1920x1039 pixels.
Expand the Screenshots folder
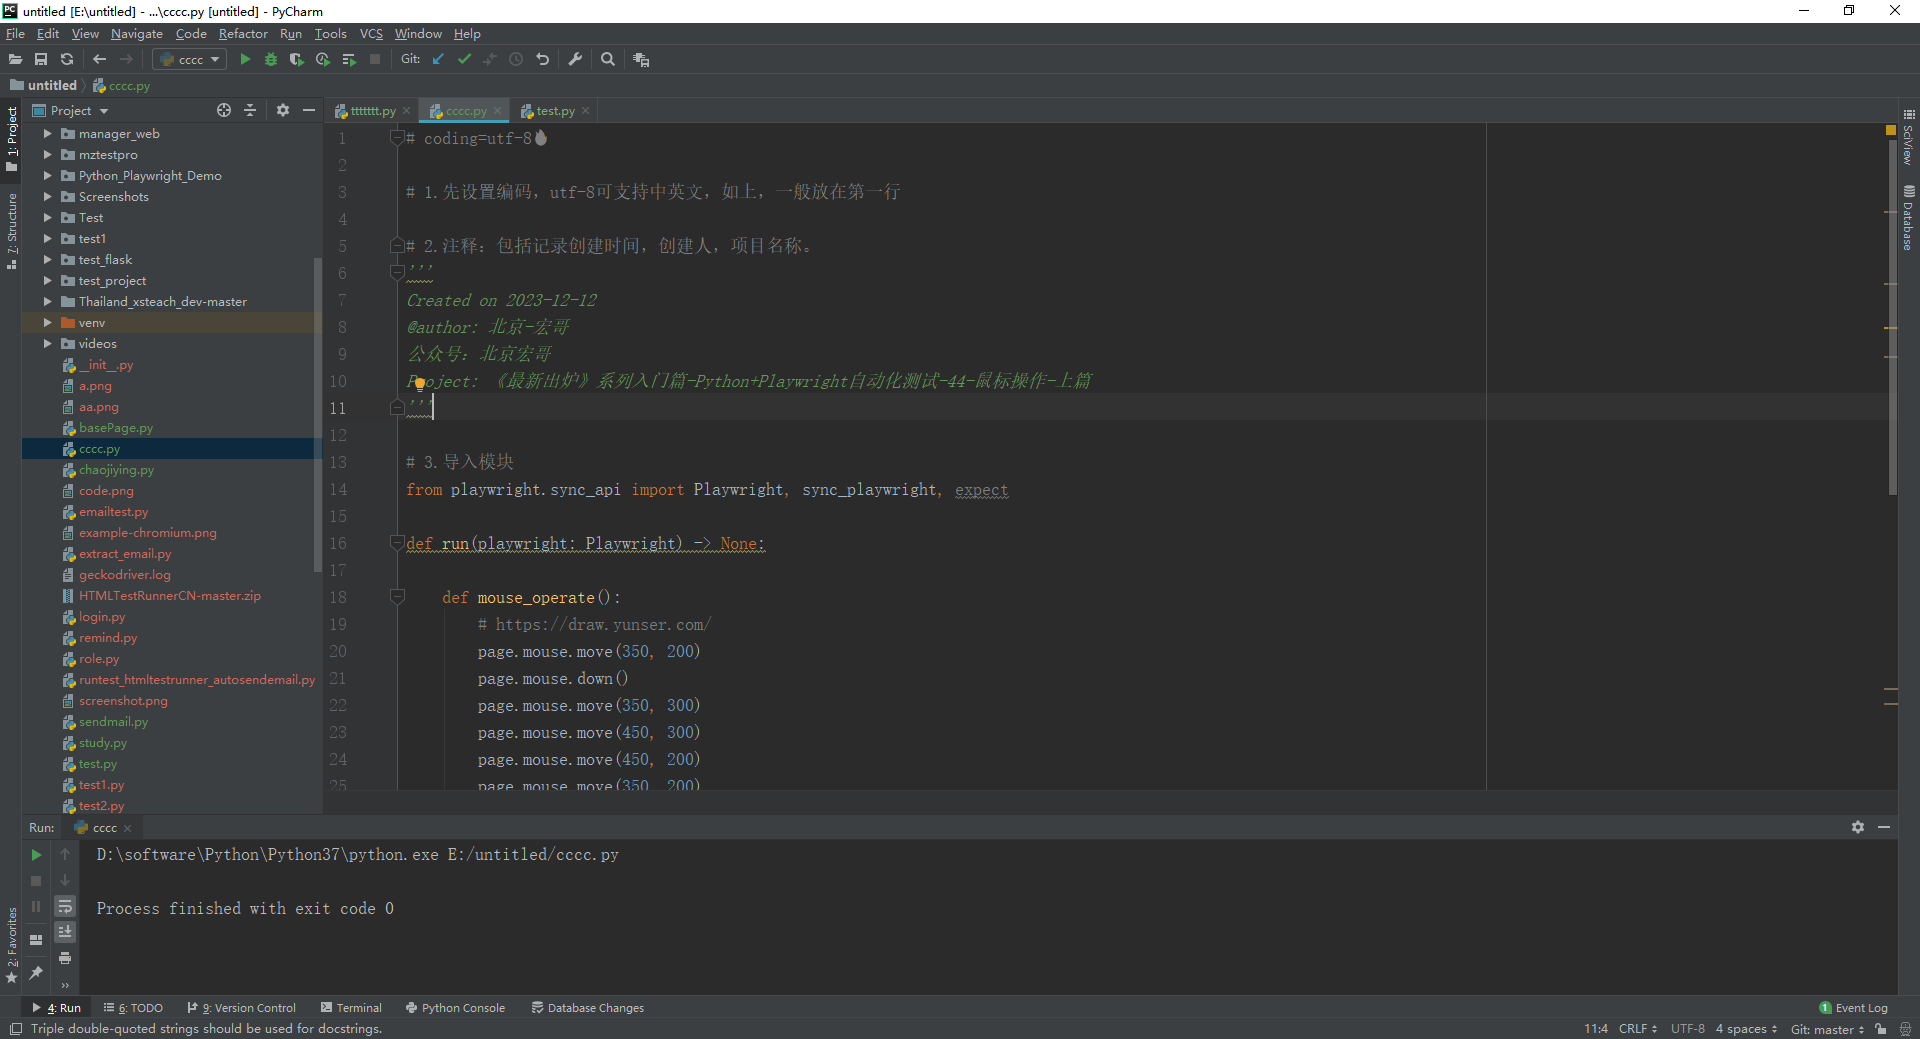click(46, 196)
